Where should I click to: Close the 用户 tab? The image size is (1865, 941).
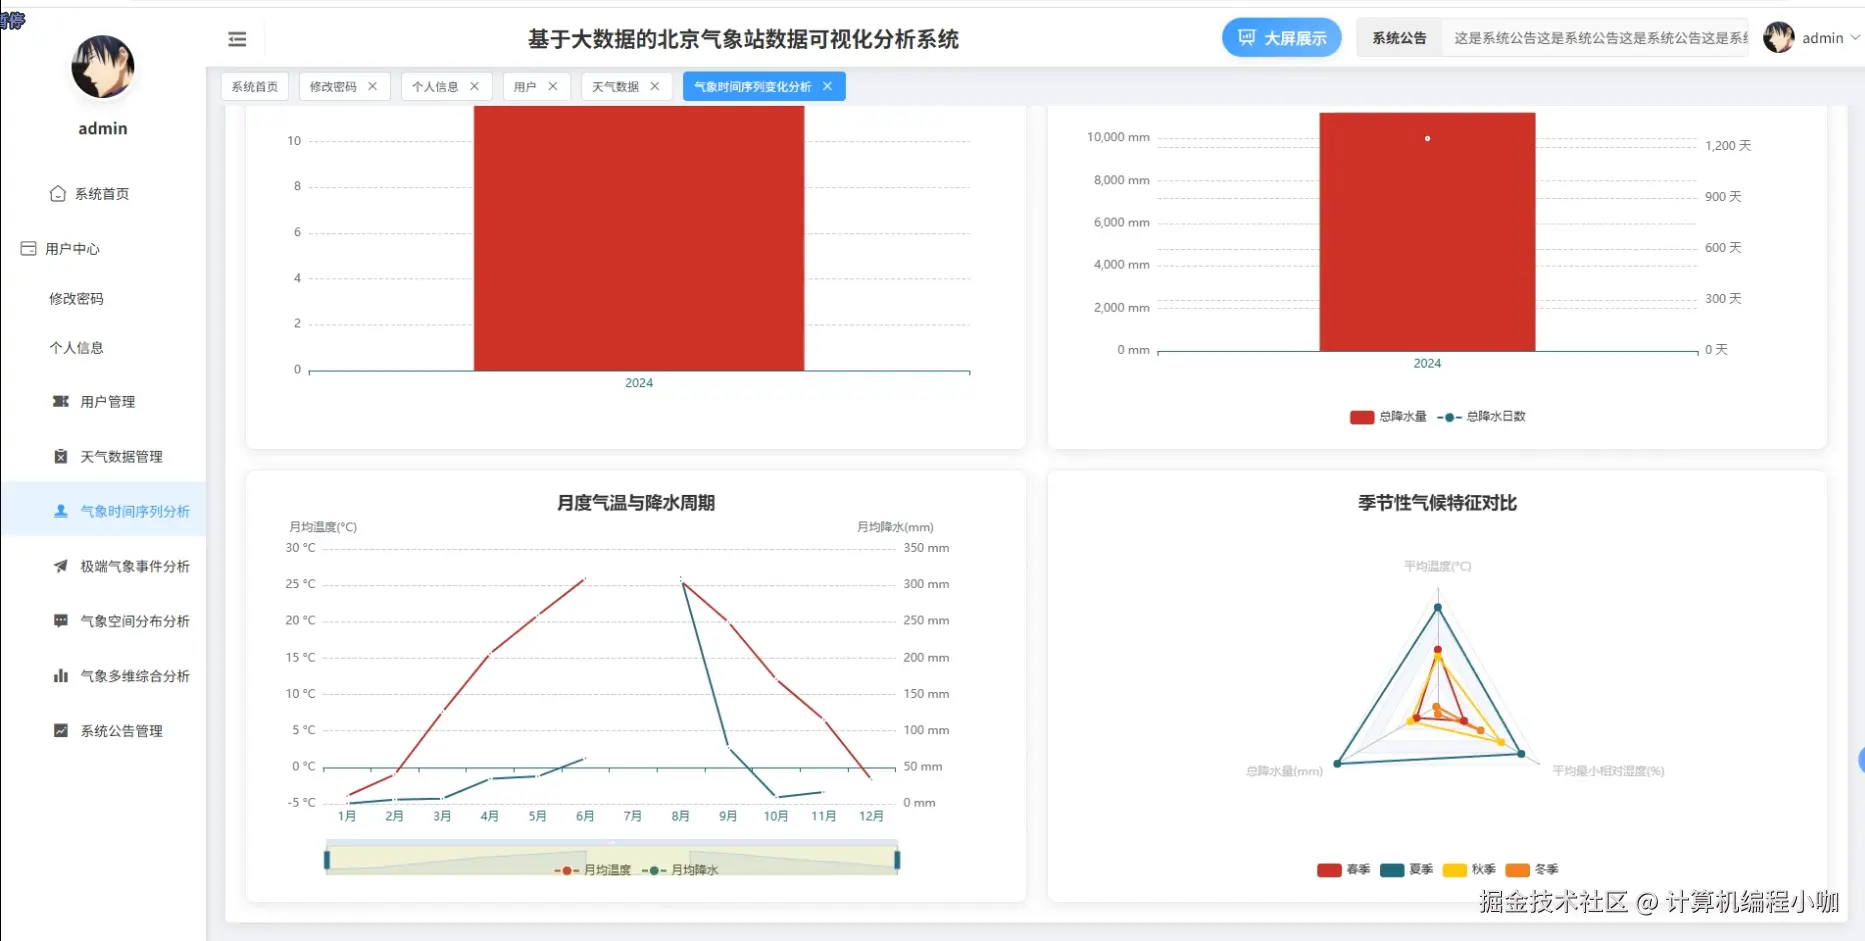[x=553, y=87]
